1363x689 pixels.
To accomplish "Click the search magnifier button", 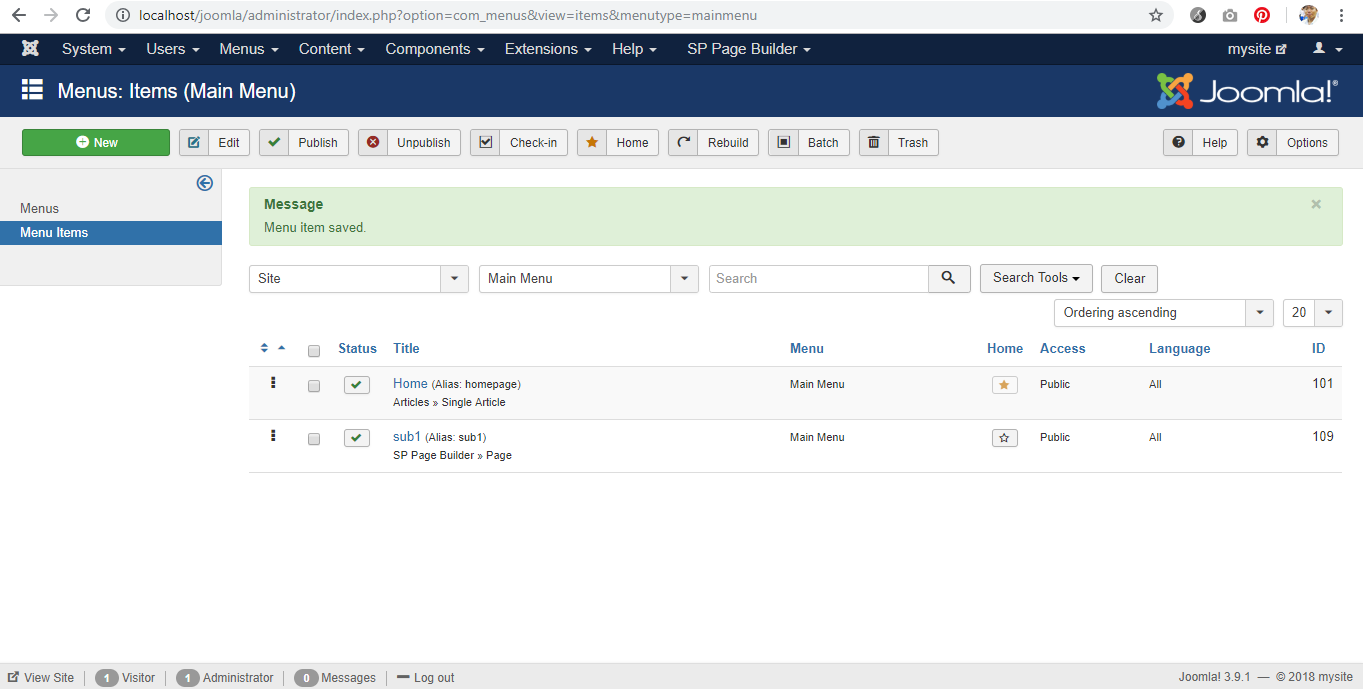I will coord(949,279).
